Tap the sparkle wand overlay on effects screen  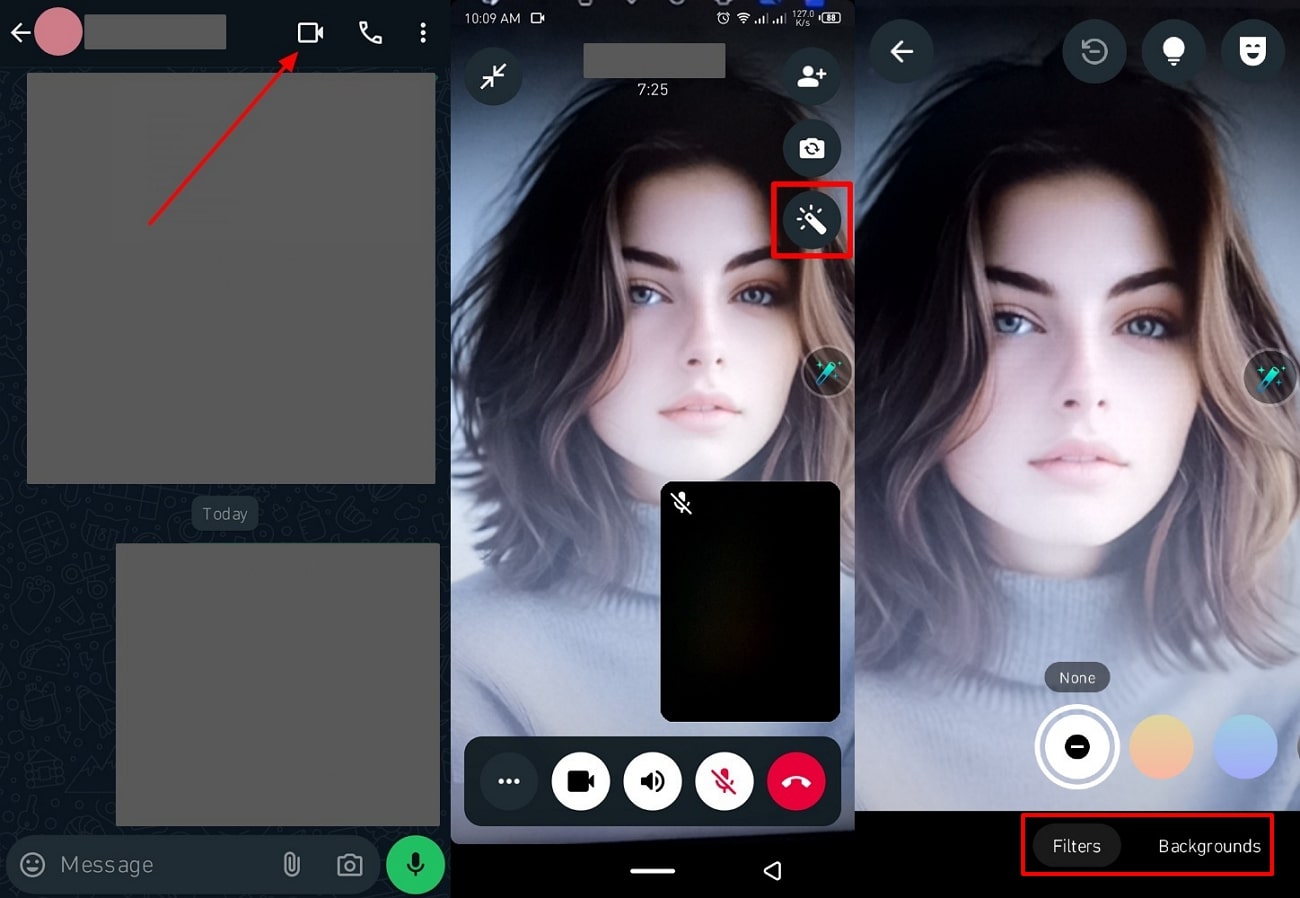1270,378
